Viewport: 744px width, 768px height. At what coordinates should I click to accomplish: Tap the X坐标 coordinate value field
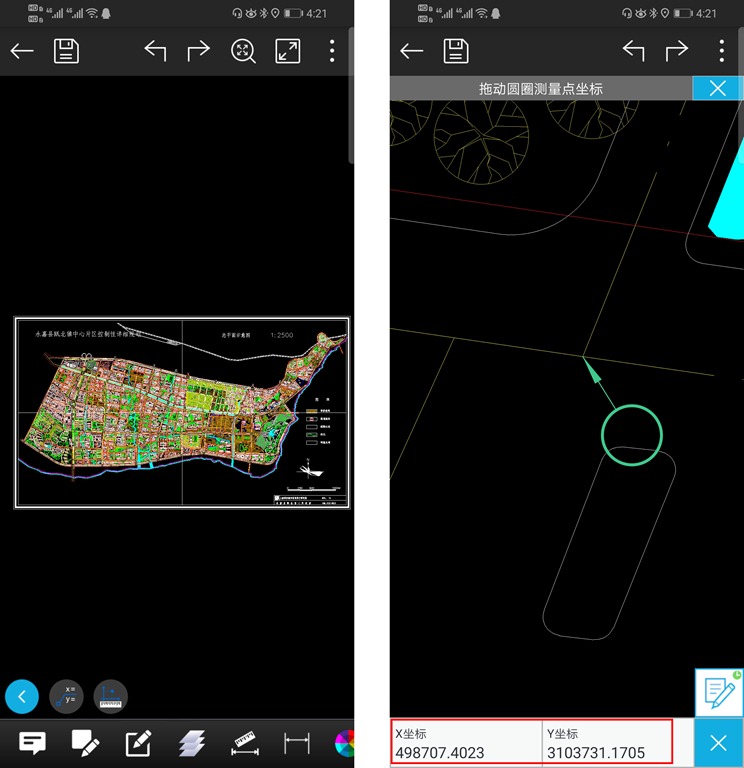coord(466,743)
